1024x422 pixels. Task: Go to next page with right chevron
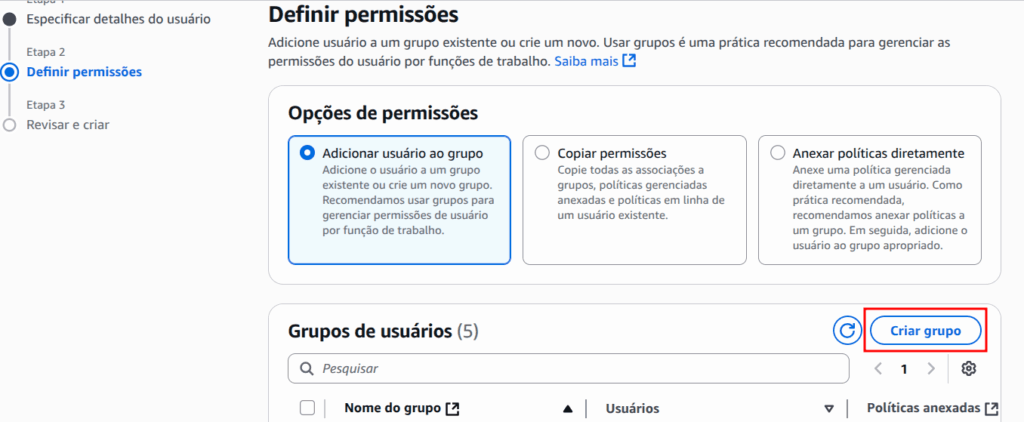[931, 369]
